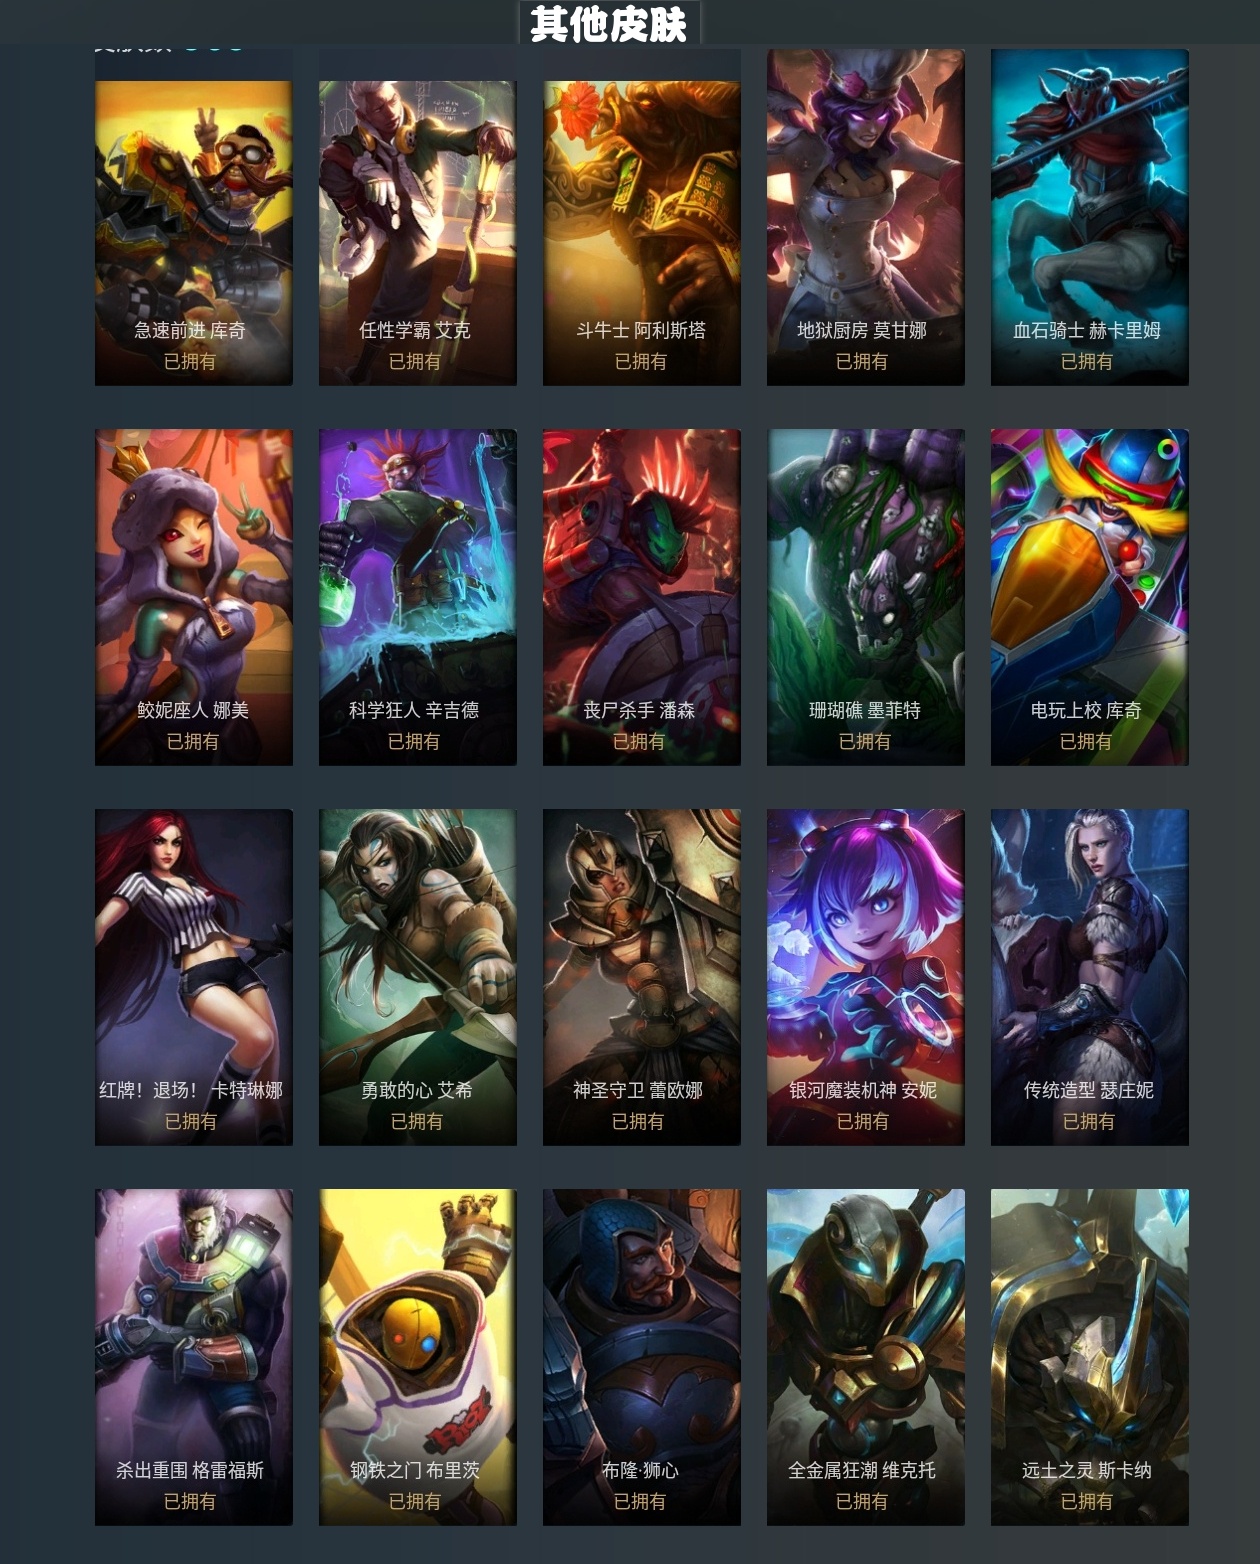The width and height of the screenshot is (1260, 1564).
Task: Click the 传统造型 瑟庄妮 skin thumbnail
Action: [x=1090, y=977]
